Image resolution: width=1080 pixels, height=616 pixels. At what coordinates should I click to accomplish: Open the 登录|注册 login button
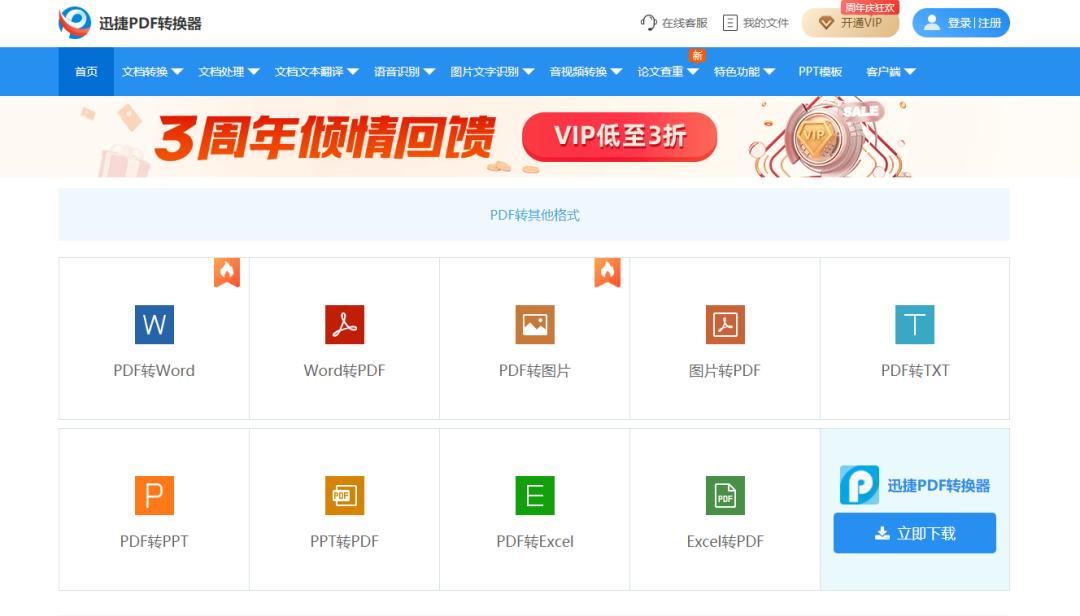point(961,22)
